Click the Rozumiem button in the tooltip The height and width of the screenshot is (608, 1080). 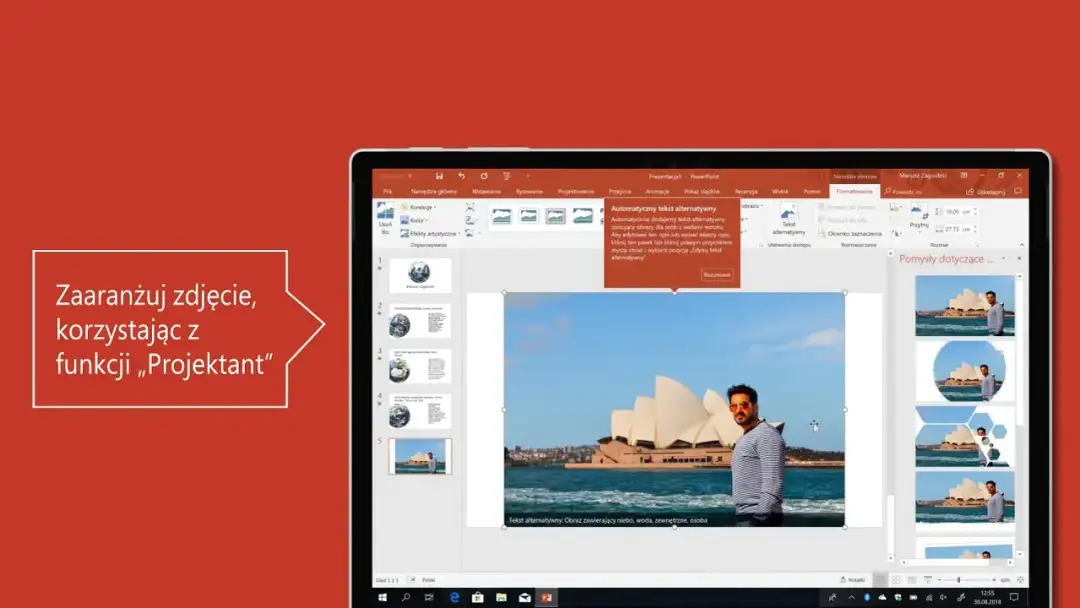(x=716, y=274)
